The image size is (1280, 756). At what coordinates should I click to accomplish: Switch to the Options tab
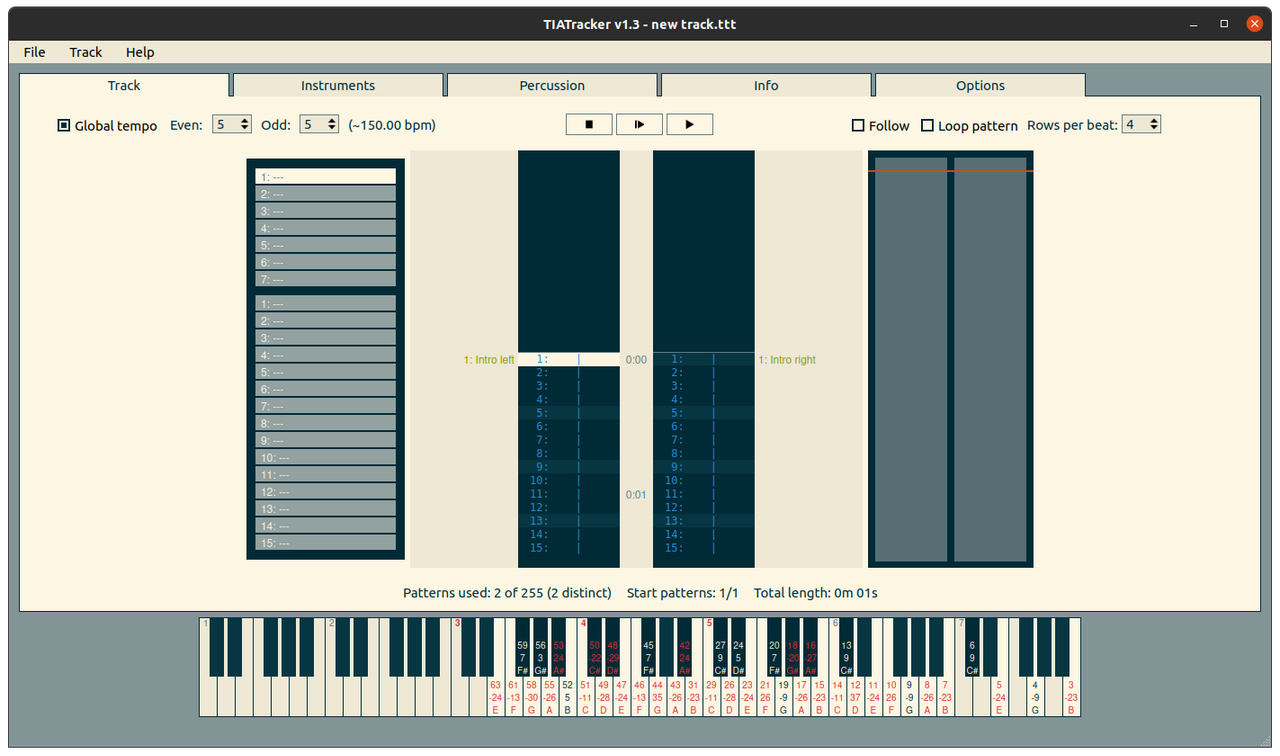coord(980,86)
